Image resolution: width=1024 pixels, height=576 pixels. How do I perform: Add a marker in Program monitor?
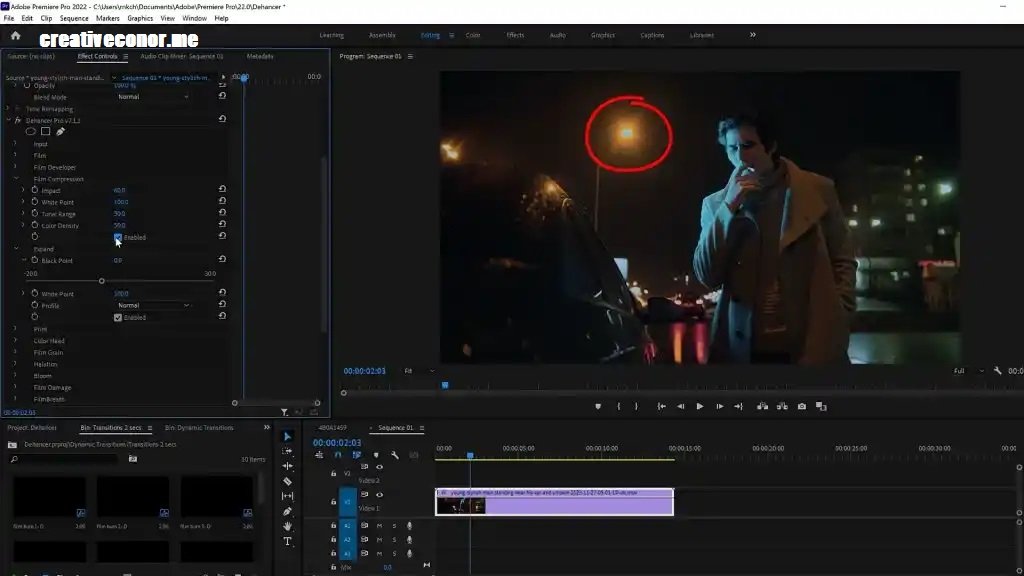(598, 406)
